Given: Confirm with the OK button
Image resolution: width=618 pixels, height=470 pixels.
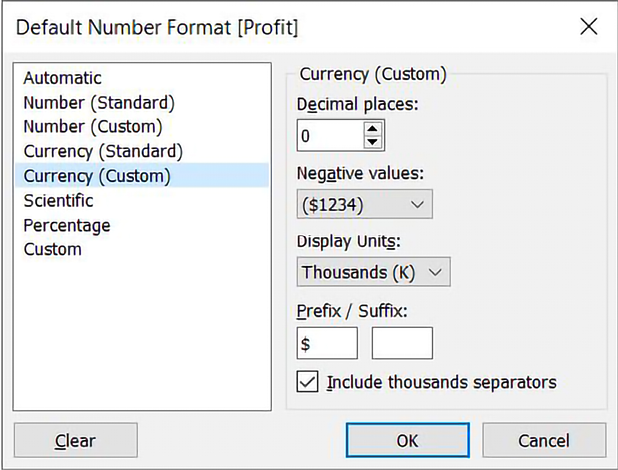Looking at the screenshot, I should (x=407, y=440).
